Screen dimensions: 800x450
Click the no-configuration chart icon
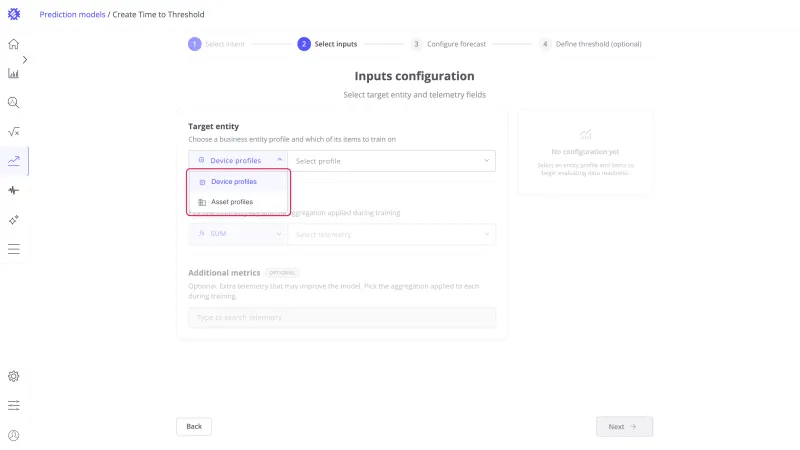585,134
